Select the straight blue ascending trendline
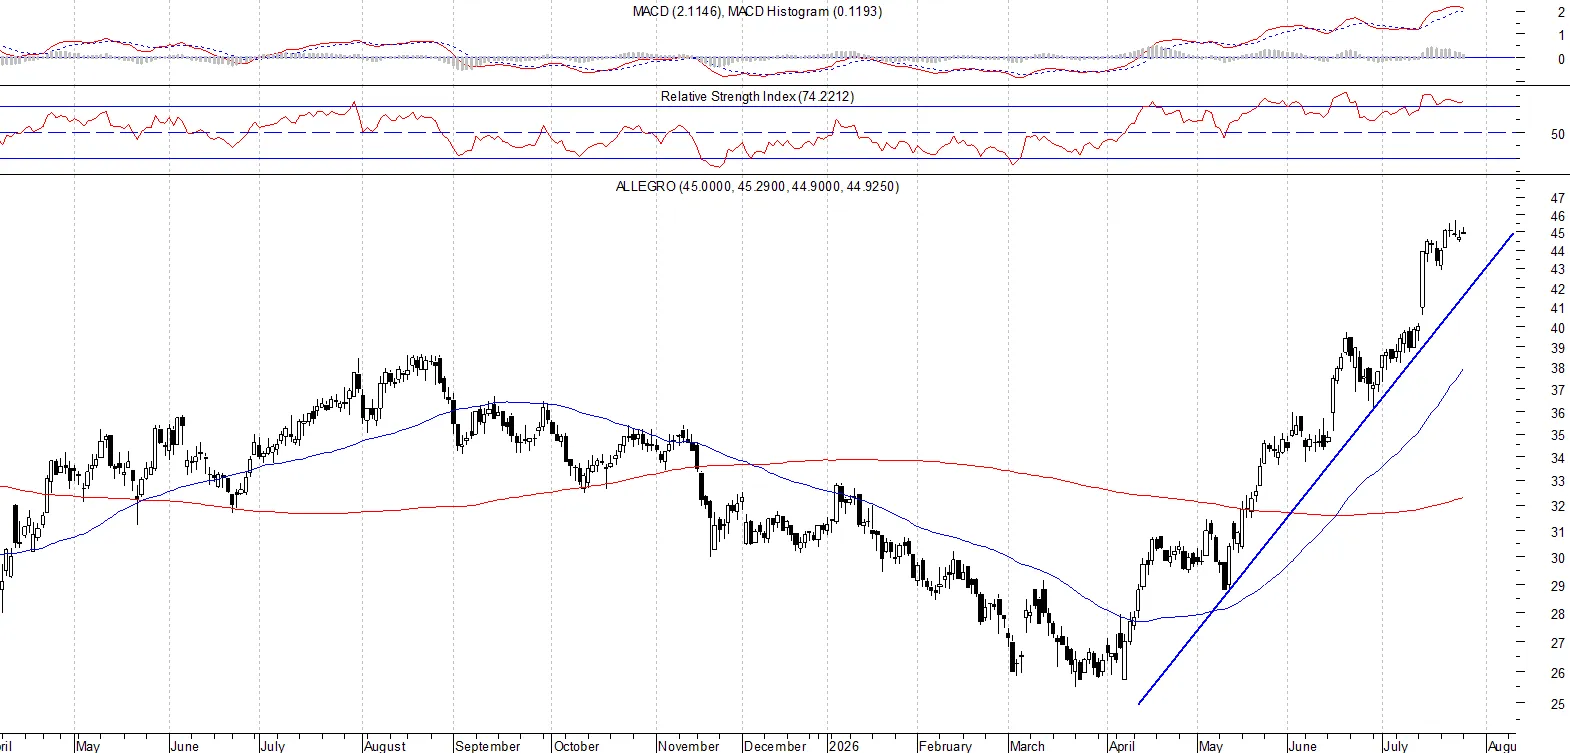Screen dimensions: 1570x753 coord(1326,468)
